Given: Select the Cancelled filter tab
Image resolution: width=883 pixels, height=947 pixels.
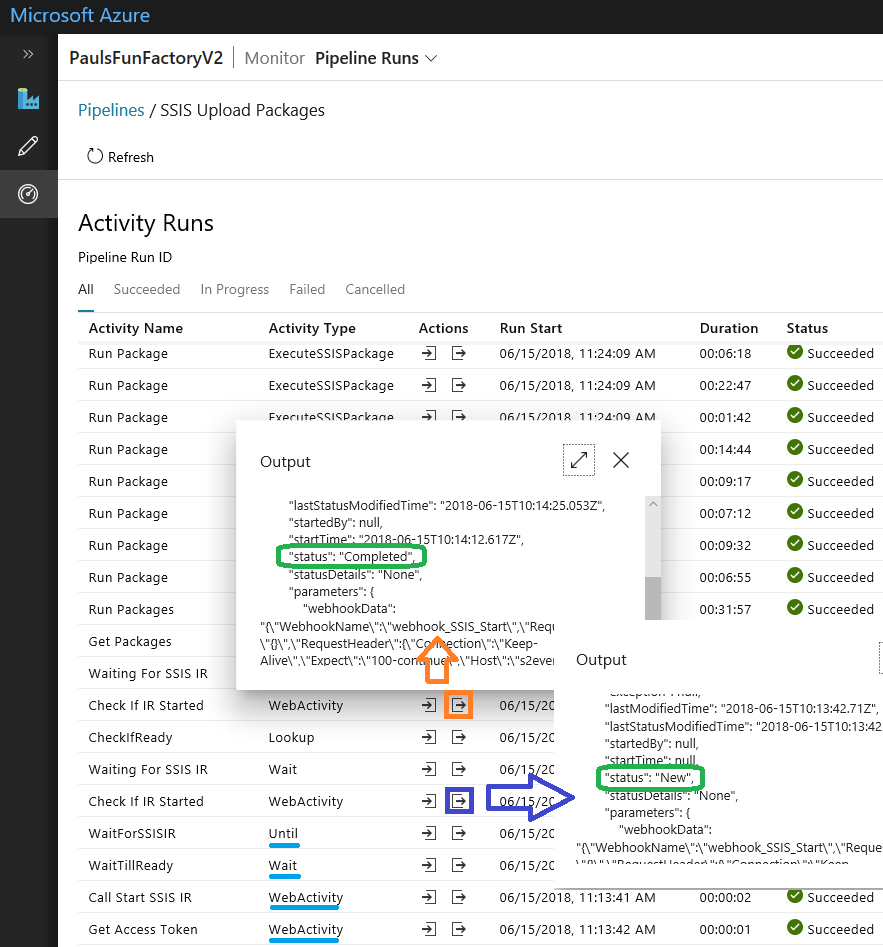Looking at the screenshot, I should (x=375, y=289).
